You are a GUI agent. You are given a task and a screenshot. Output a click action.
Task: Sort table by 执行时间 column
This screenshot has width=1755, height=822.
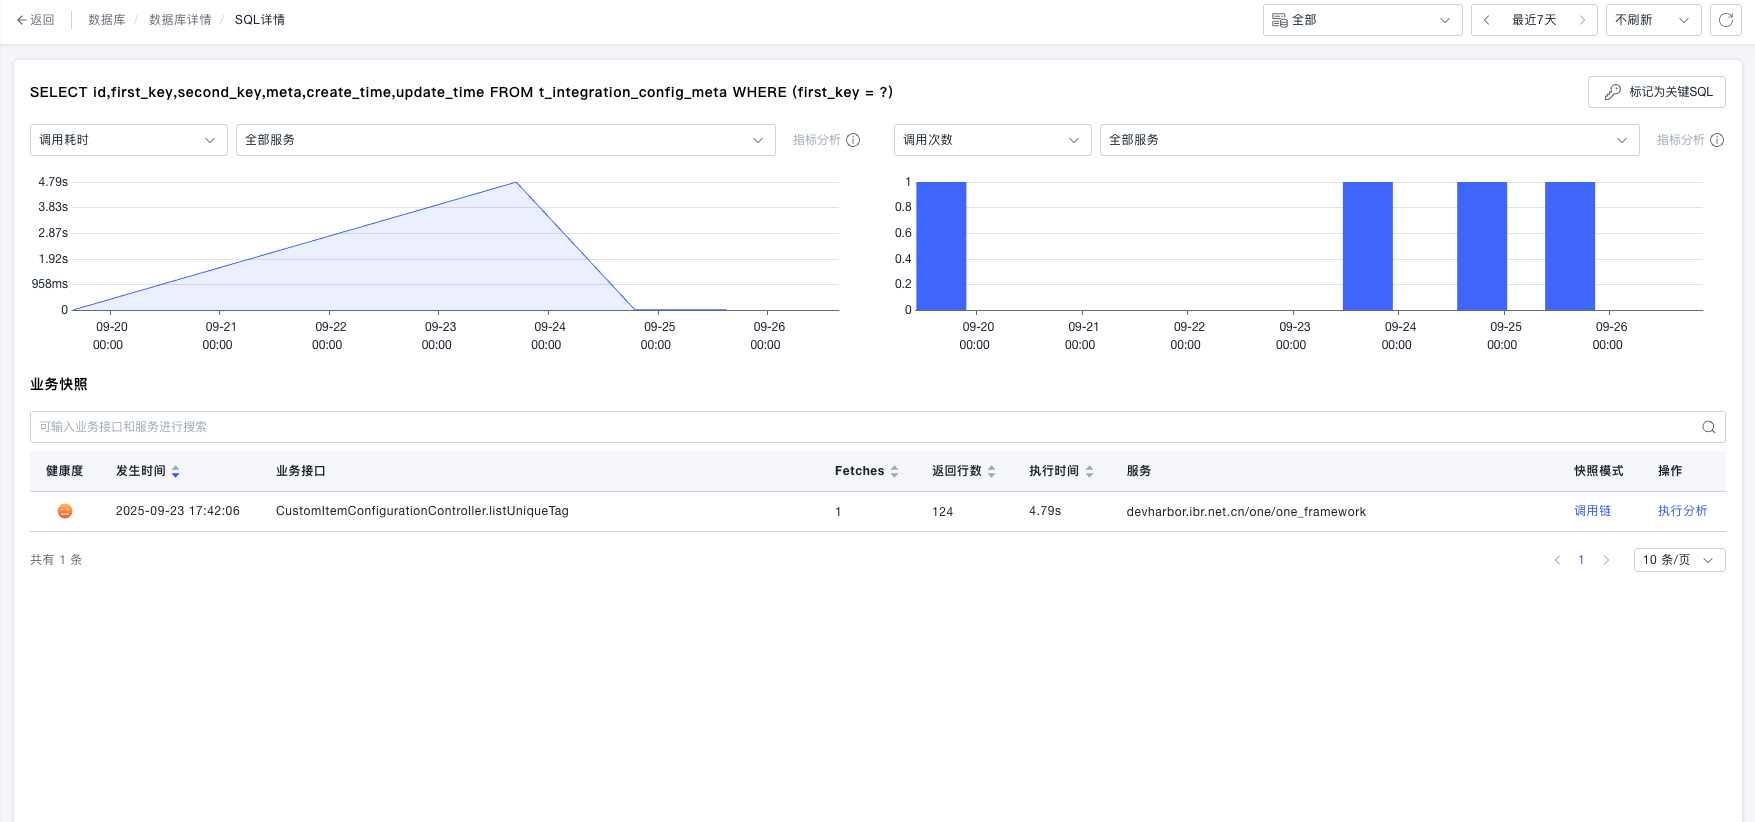(x=1089, y=471)
